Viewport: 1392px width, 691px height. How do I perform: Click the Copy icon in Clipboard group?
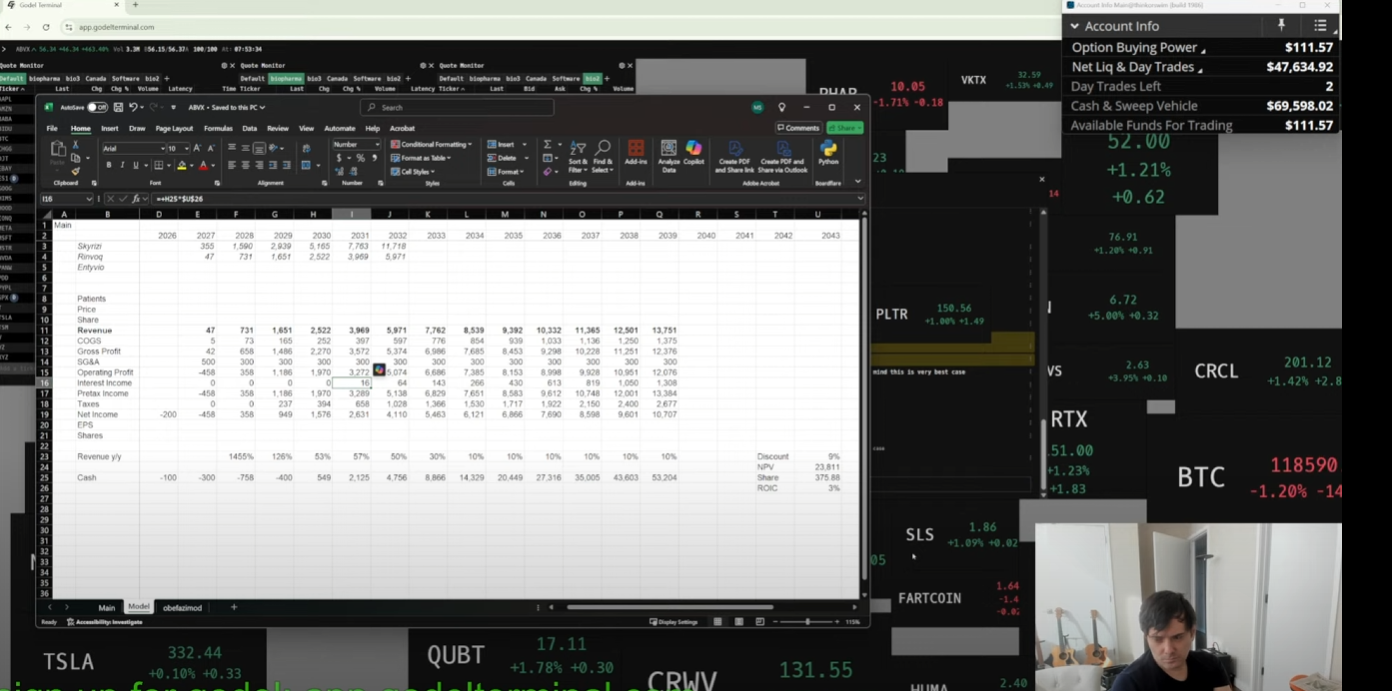pyautogui.click(x=75, y=158)
